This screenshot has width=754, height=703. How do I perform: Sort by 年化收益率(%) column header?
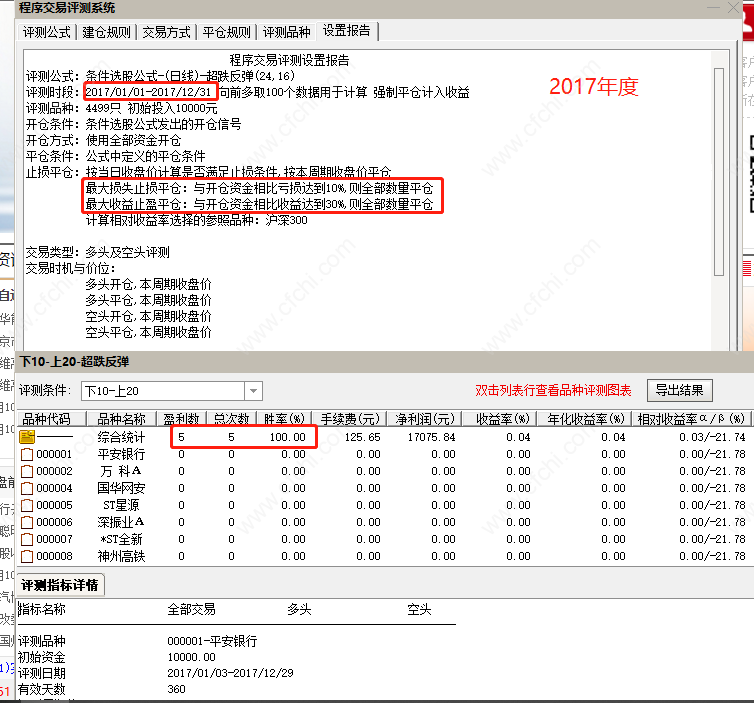click(584, 419)
